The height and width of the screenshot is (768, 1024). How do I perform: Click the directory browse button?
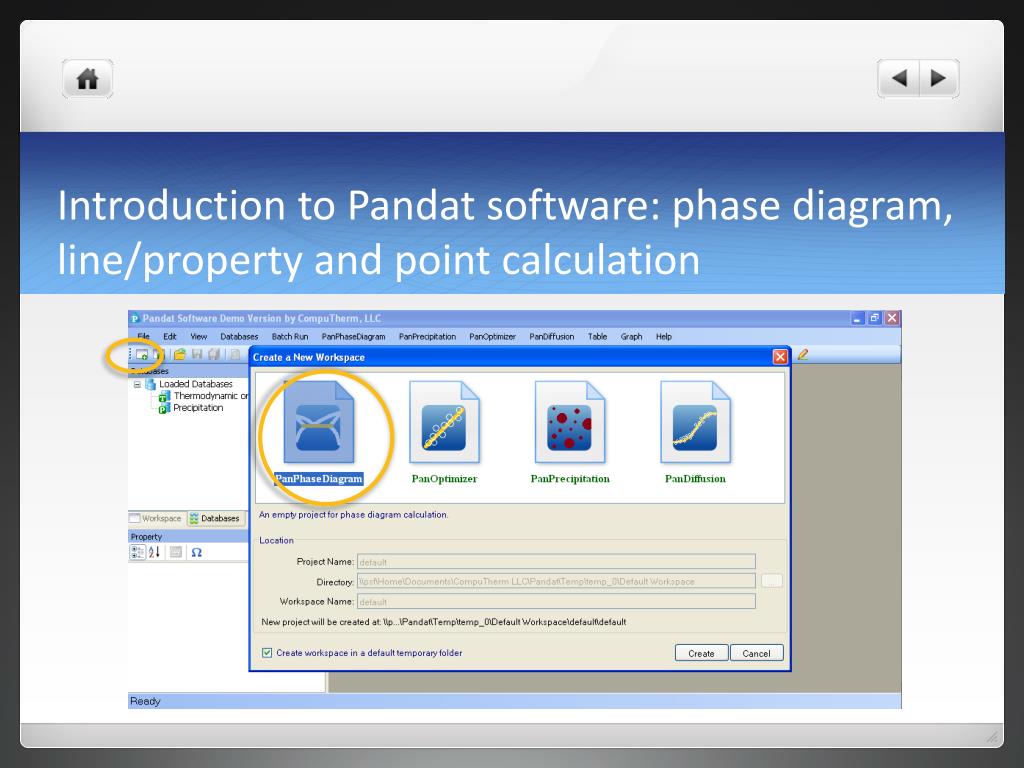tap(772, 581)
